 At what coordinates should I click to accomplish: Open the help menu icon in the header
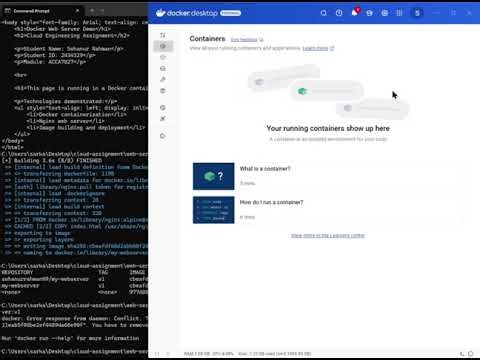point(339,13)
